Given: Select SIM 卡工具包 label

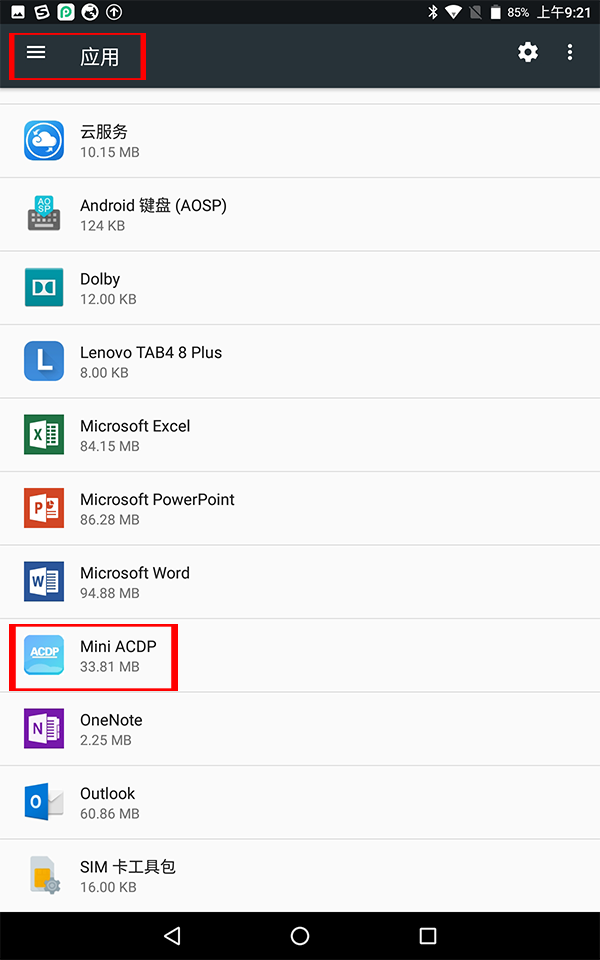Looking at the screenshot, I should 128,867.
